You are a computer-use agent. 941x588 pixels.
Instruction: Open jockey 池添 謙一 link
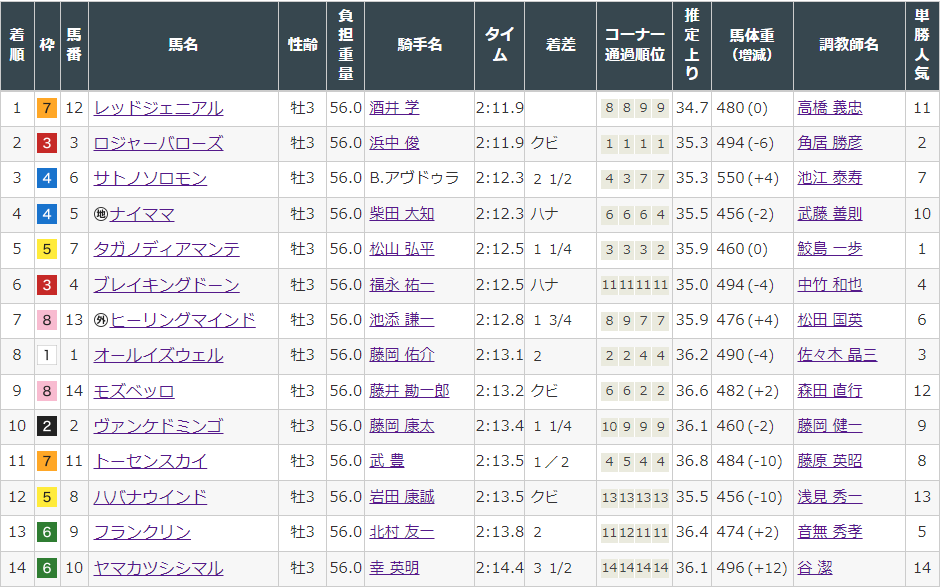(401, 320)
